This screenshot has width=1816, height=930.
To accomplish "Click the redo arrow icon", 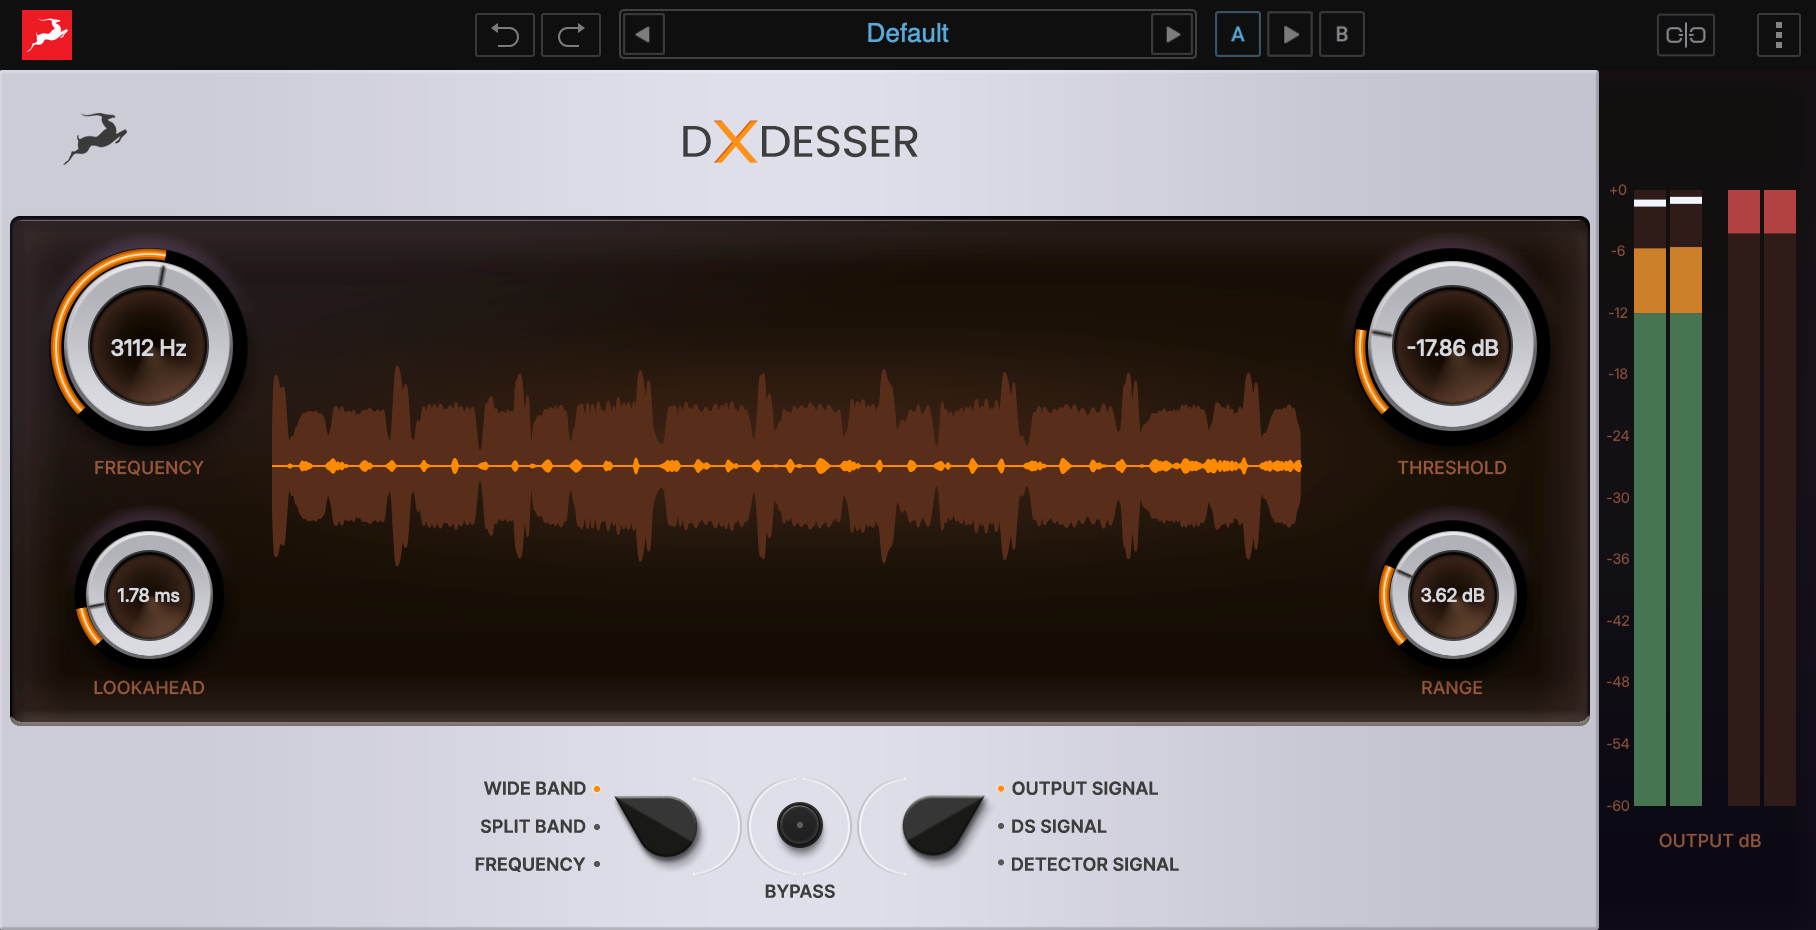I will tap(571, 35).
